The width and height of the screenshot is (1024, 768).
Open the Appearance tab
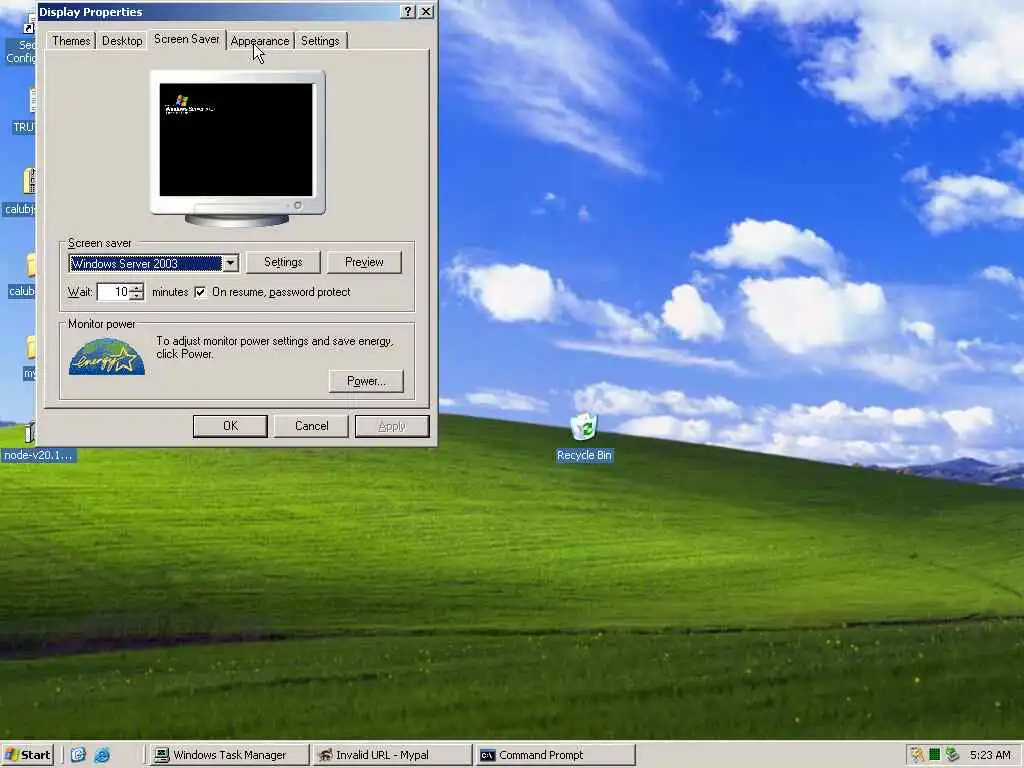click(260, 40)
